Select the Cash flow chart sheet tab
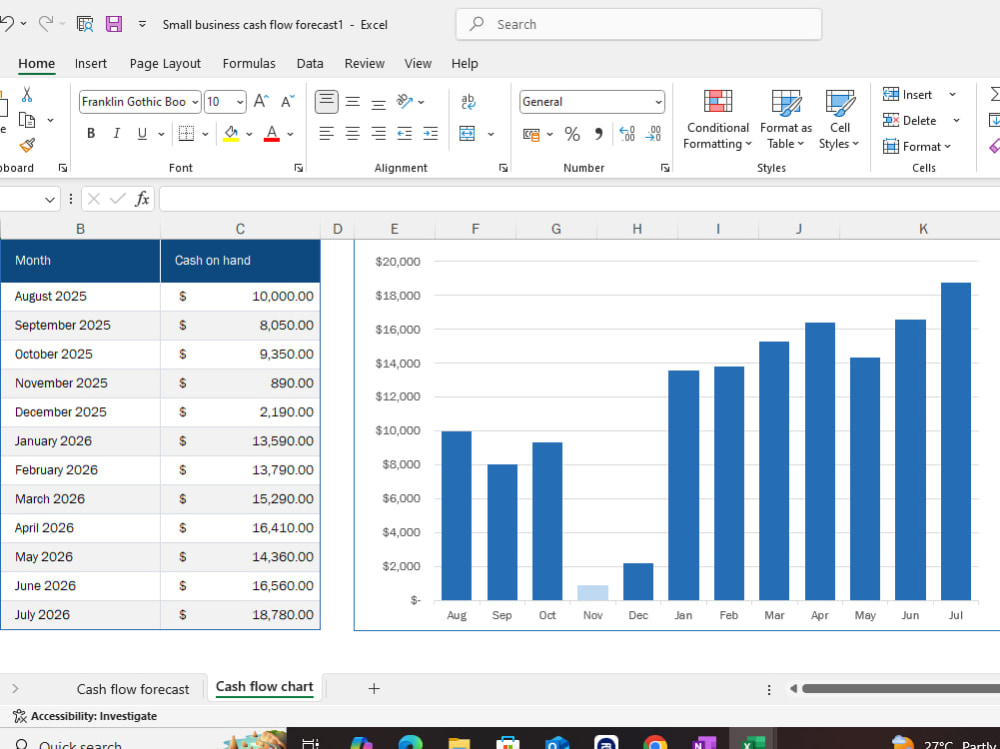Image resolution: width=1000 pixels, height=749 pixels. pos(265,687)
